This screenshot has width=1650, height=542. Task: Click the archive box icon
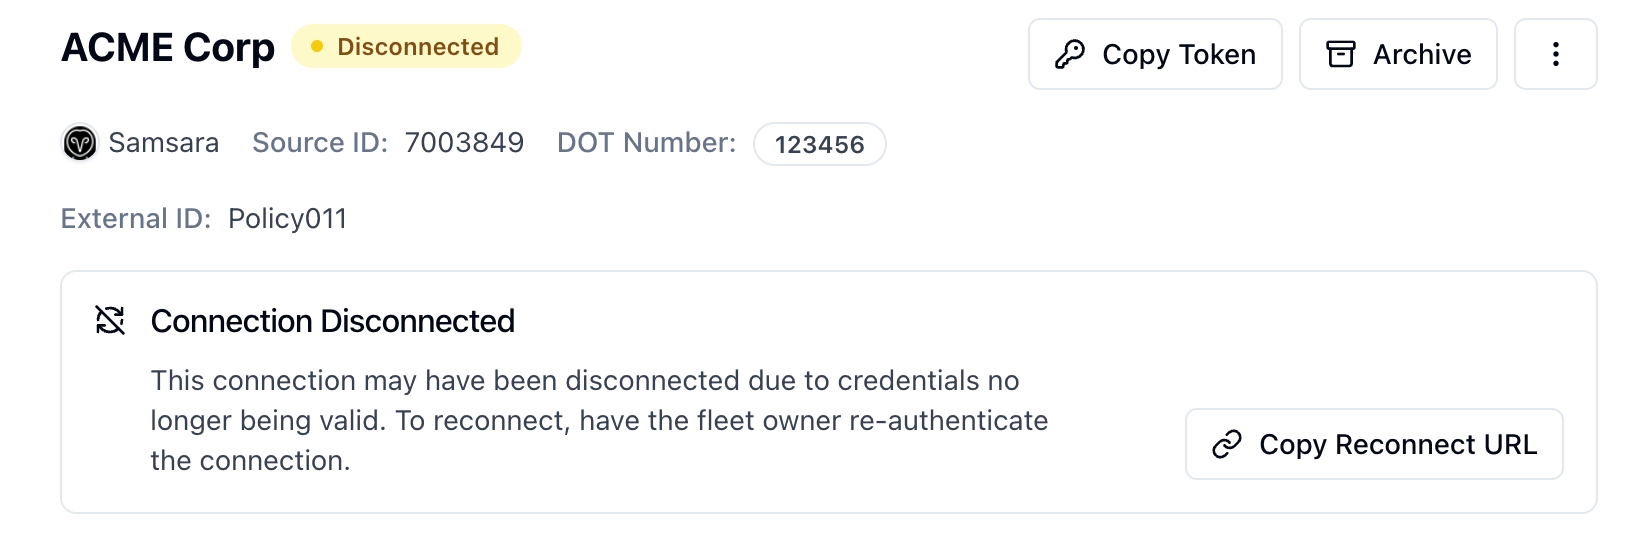[1341, 54]
